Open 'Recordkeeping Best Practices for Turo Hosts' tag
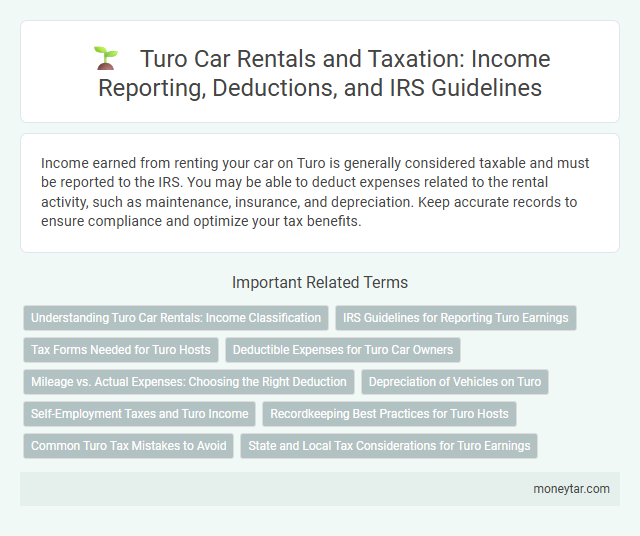This screenshot has width=640, height=536. [x=389, y=414]
